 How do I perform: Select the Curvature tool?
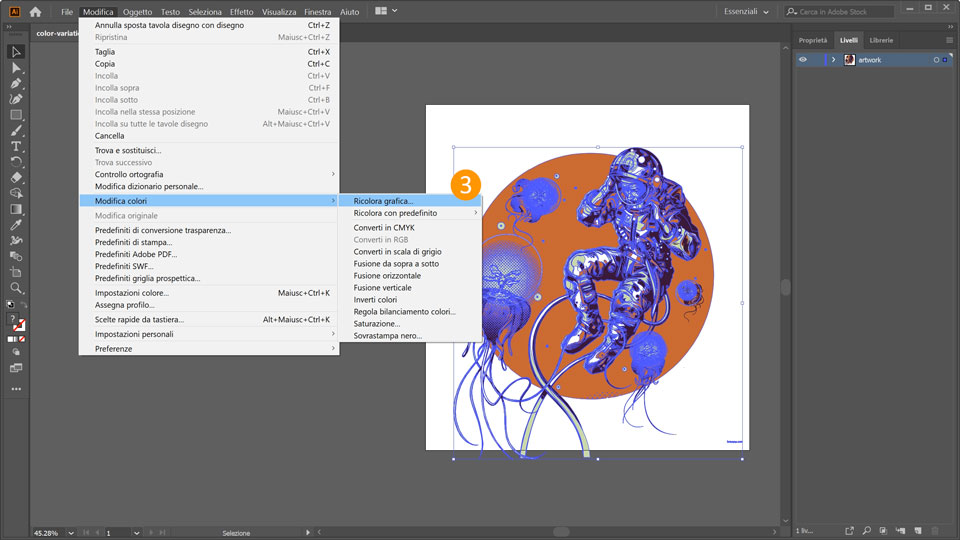16,99
